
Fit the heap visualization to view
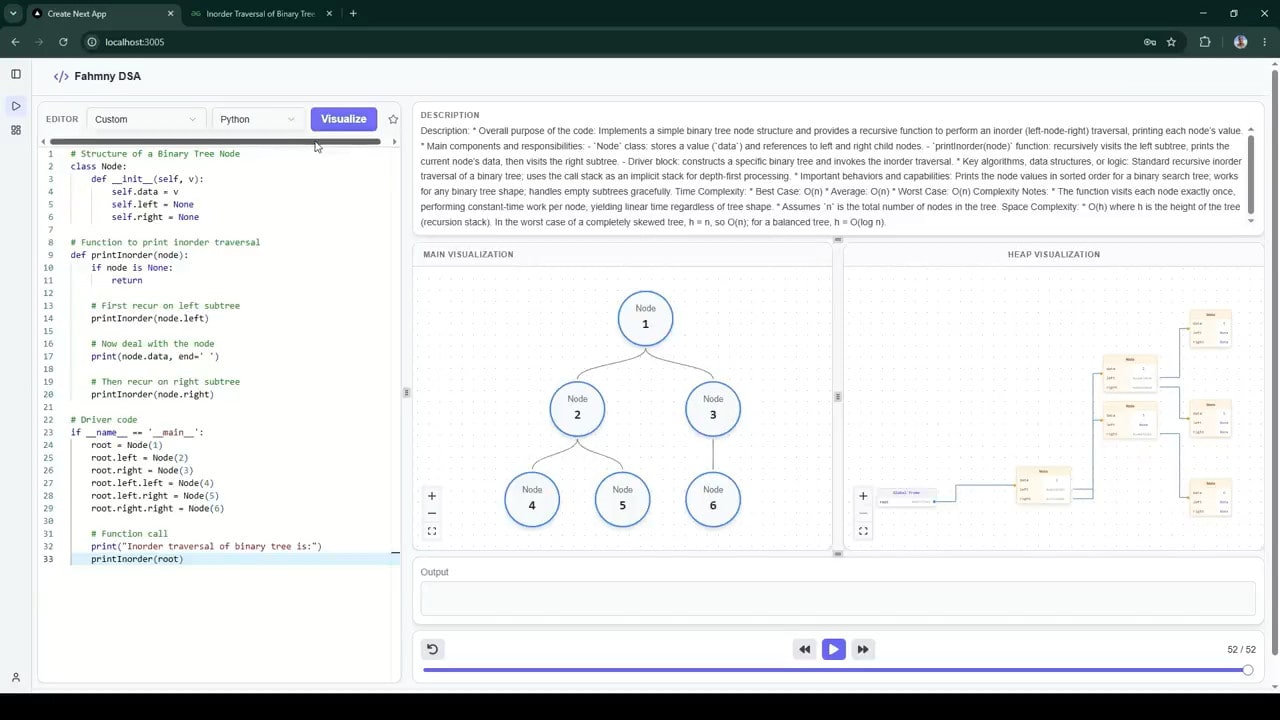(863, 531)
